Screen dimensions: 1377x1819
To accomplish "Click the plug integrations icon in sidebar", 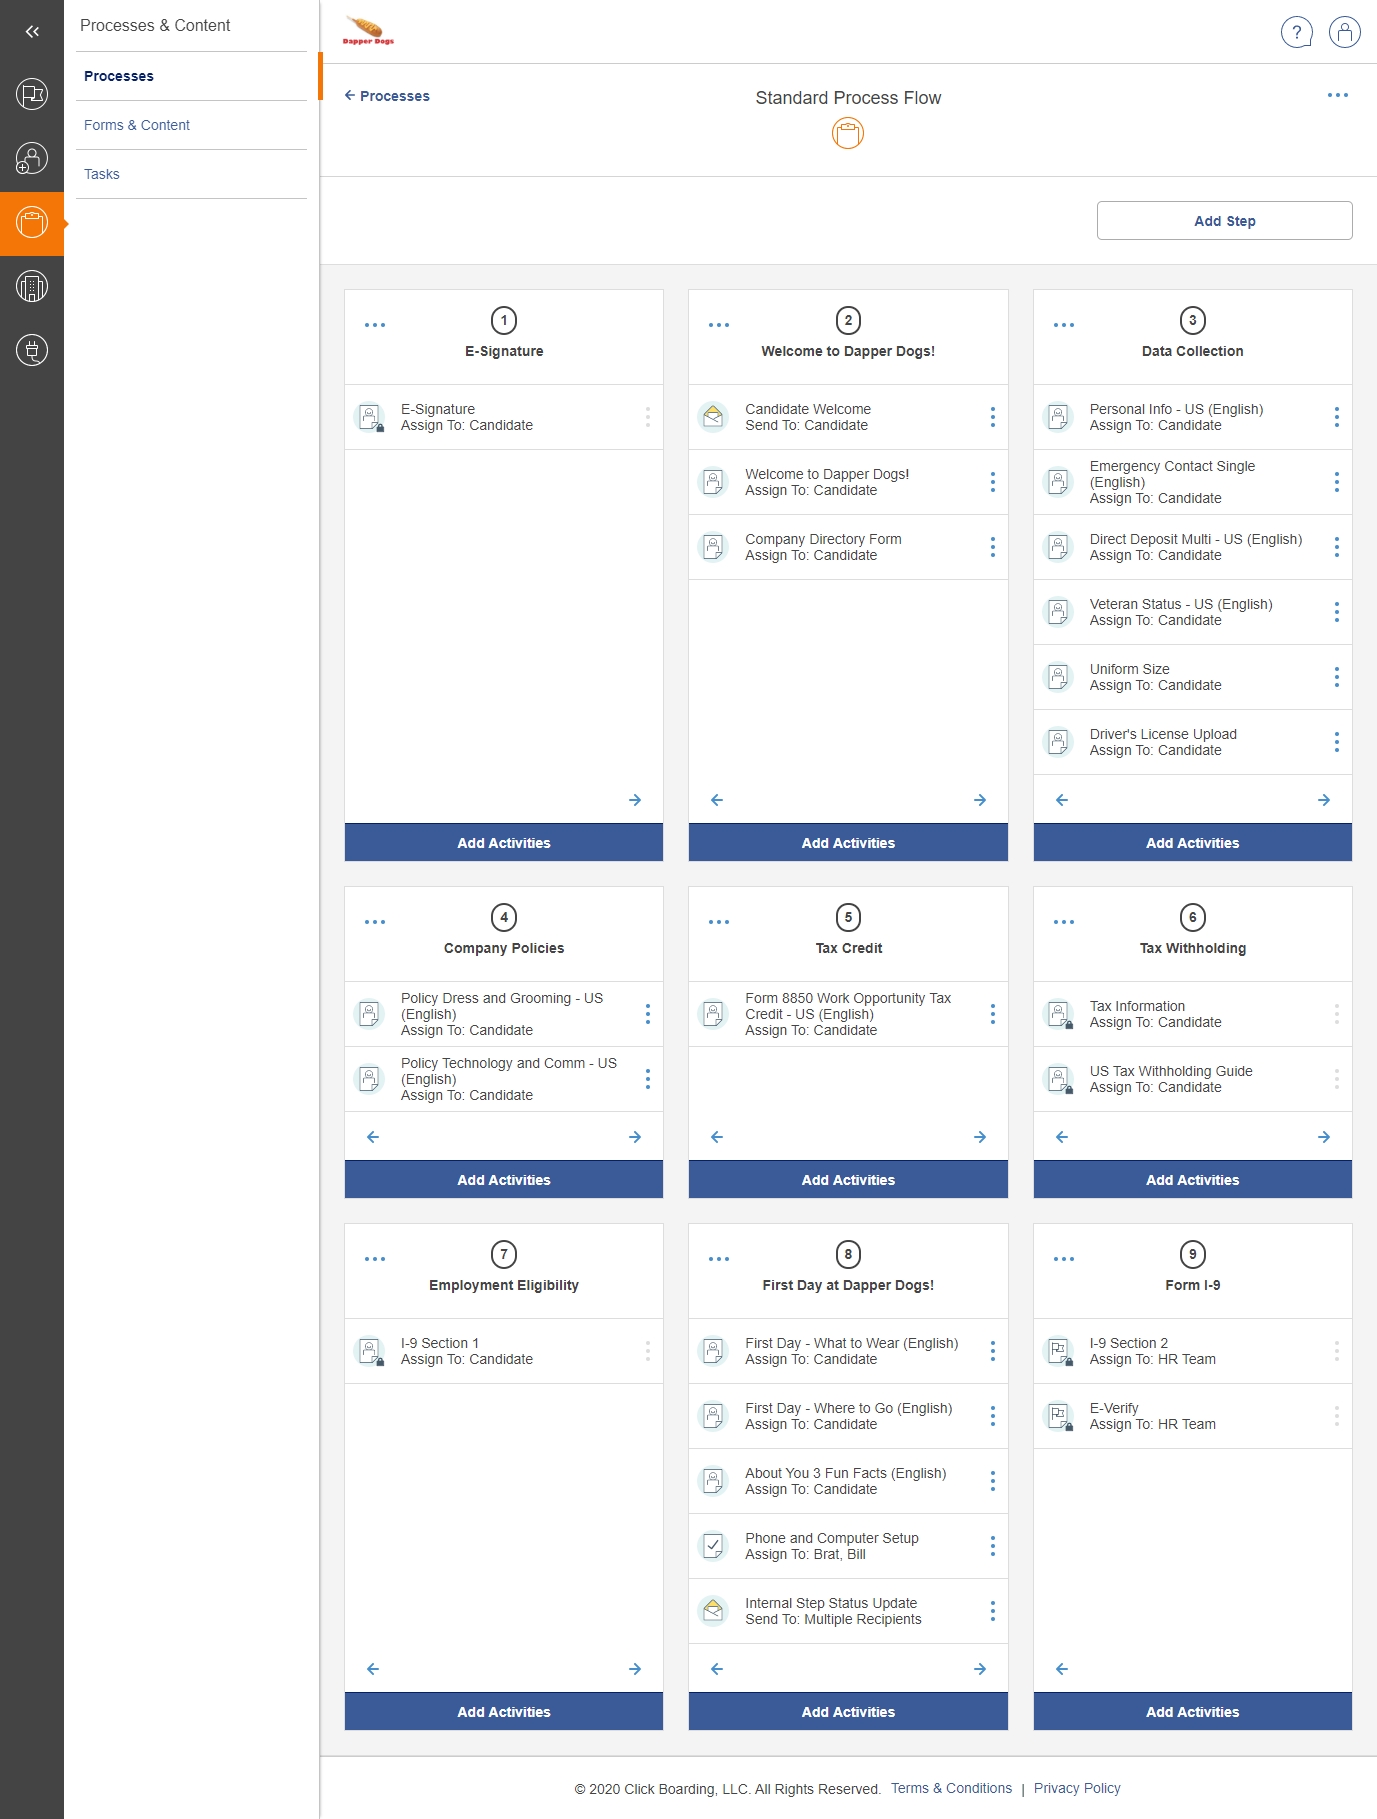I will 32,351.
